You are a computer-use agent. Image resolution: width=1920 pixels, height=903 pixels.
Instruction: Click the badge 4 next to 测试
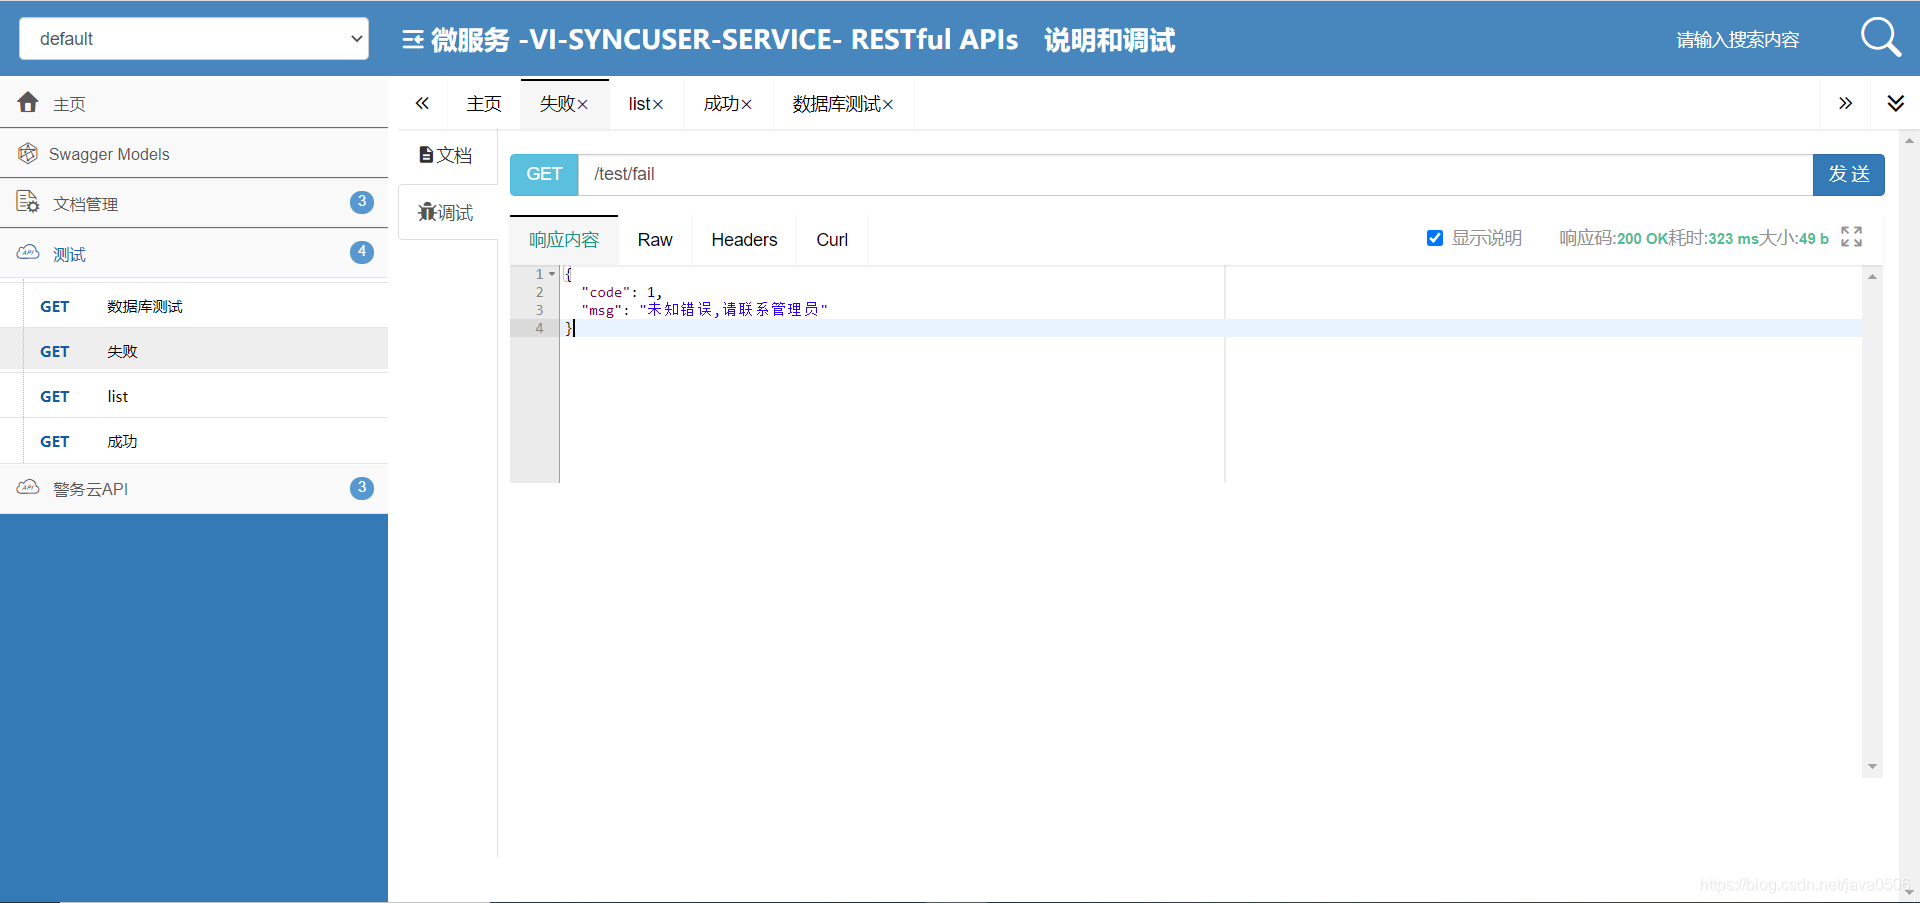(362, 252)
